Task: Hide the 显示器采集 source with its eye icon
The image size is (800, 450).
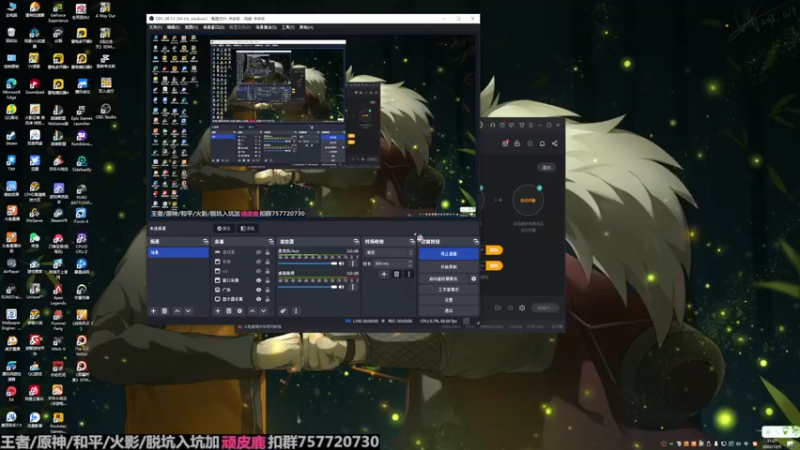Action: click(x=258, y=299)
